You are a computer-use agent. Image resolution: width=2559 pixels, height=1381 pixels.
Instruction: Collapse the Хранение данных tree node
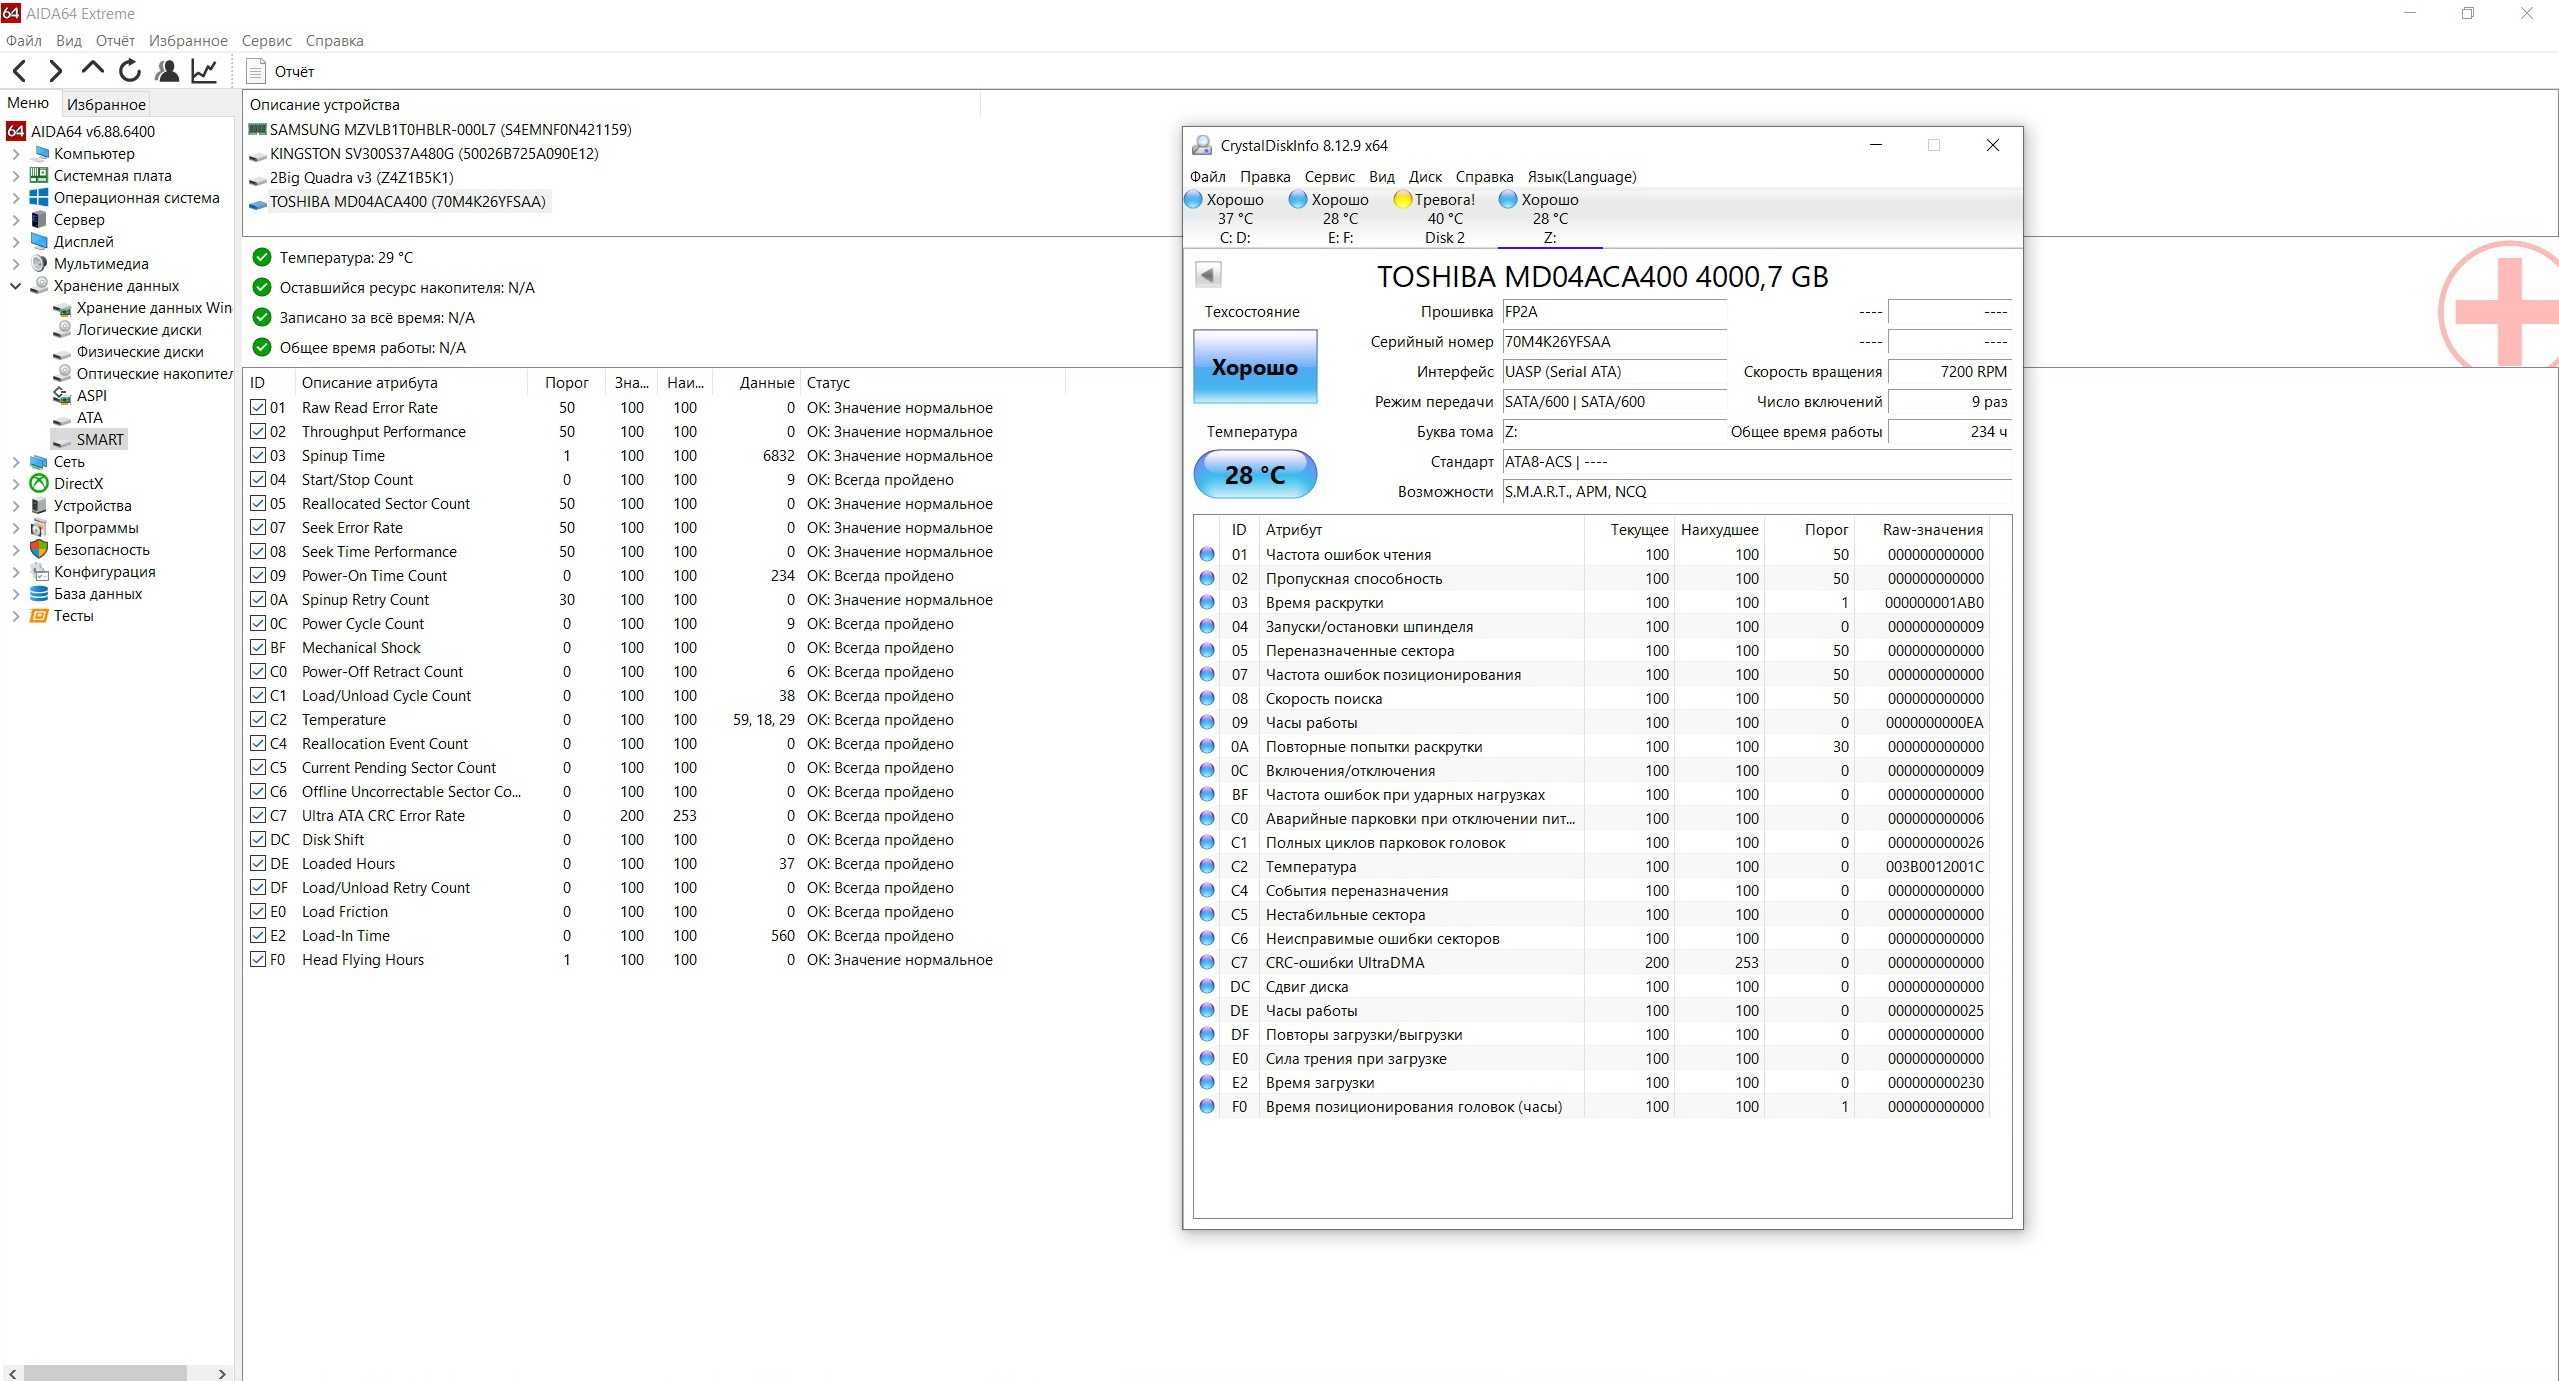tap(15, 286)
